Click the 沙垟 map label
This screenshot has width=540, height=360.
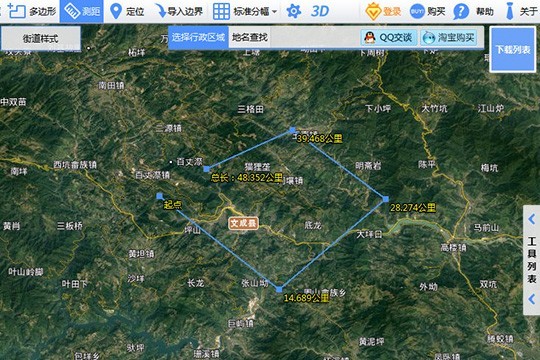tap(136, 278)
